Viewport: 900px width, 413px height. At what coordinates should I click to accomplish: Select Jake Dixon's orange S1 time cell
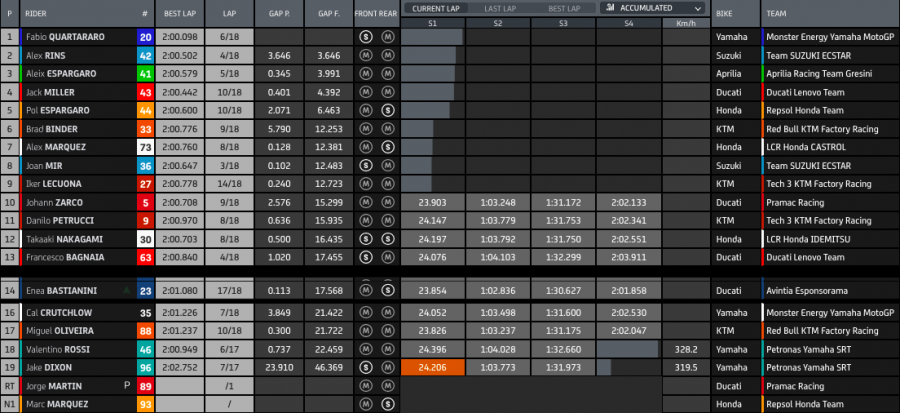(x=432, y=367)
